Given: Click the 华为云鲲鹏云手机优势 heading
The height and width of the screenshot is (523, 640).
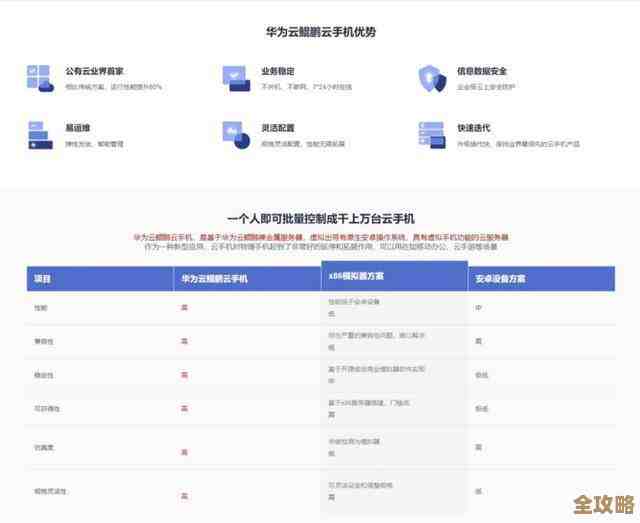Looking at the screenshot, I should tap(320, 32).
